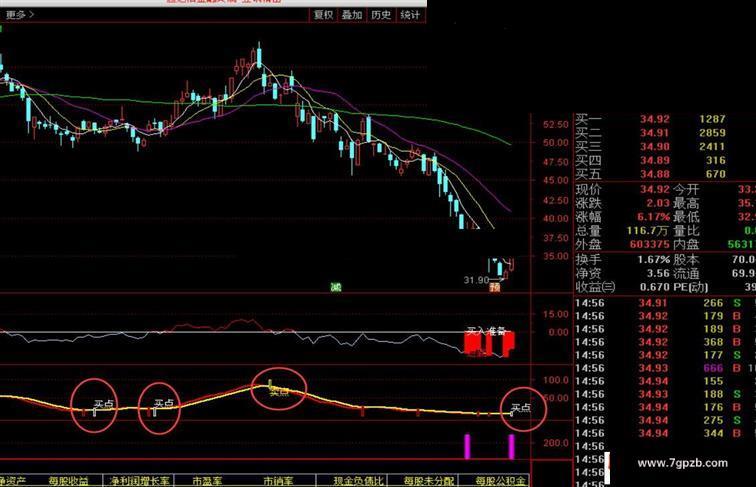756x487 pixels.
Task: Click the 买五 bid price 34.88
Action: [655, 174]
